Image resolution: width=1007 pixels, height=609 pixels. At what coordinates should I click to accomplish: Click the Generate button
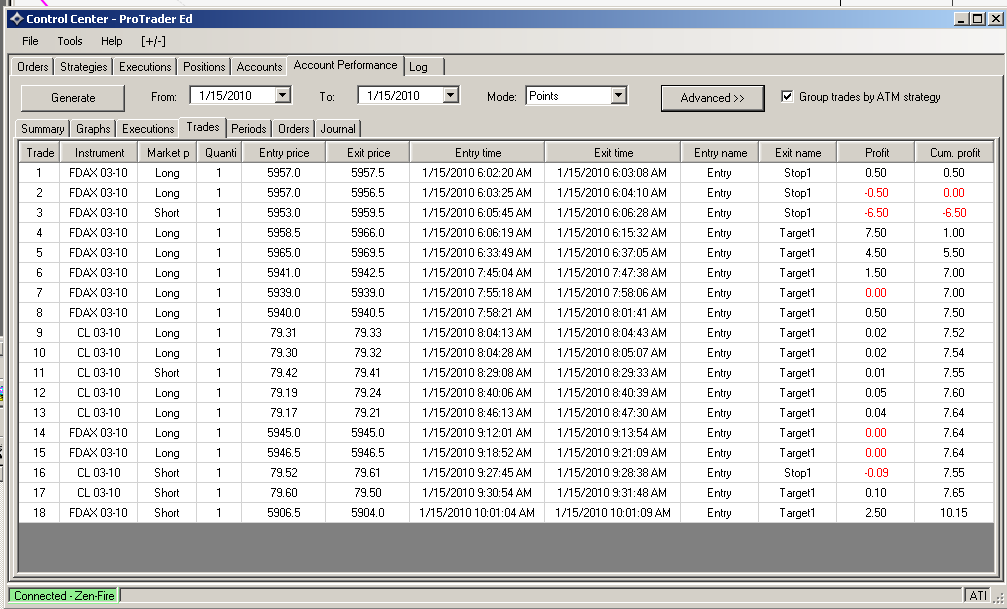(73, 98)
